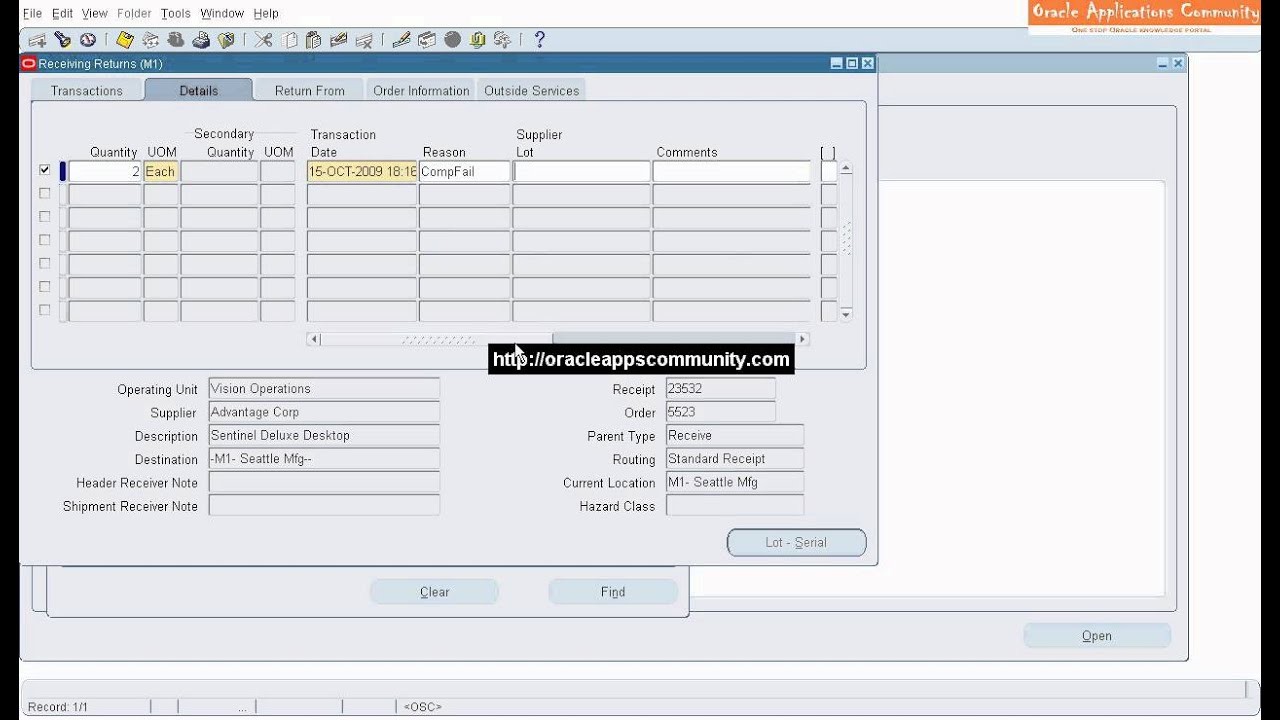
Task: Click the Transaction Date field 15-OCT-2009
Action: click(x=362, y=171)
